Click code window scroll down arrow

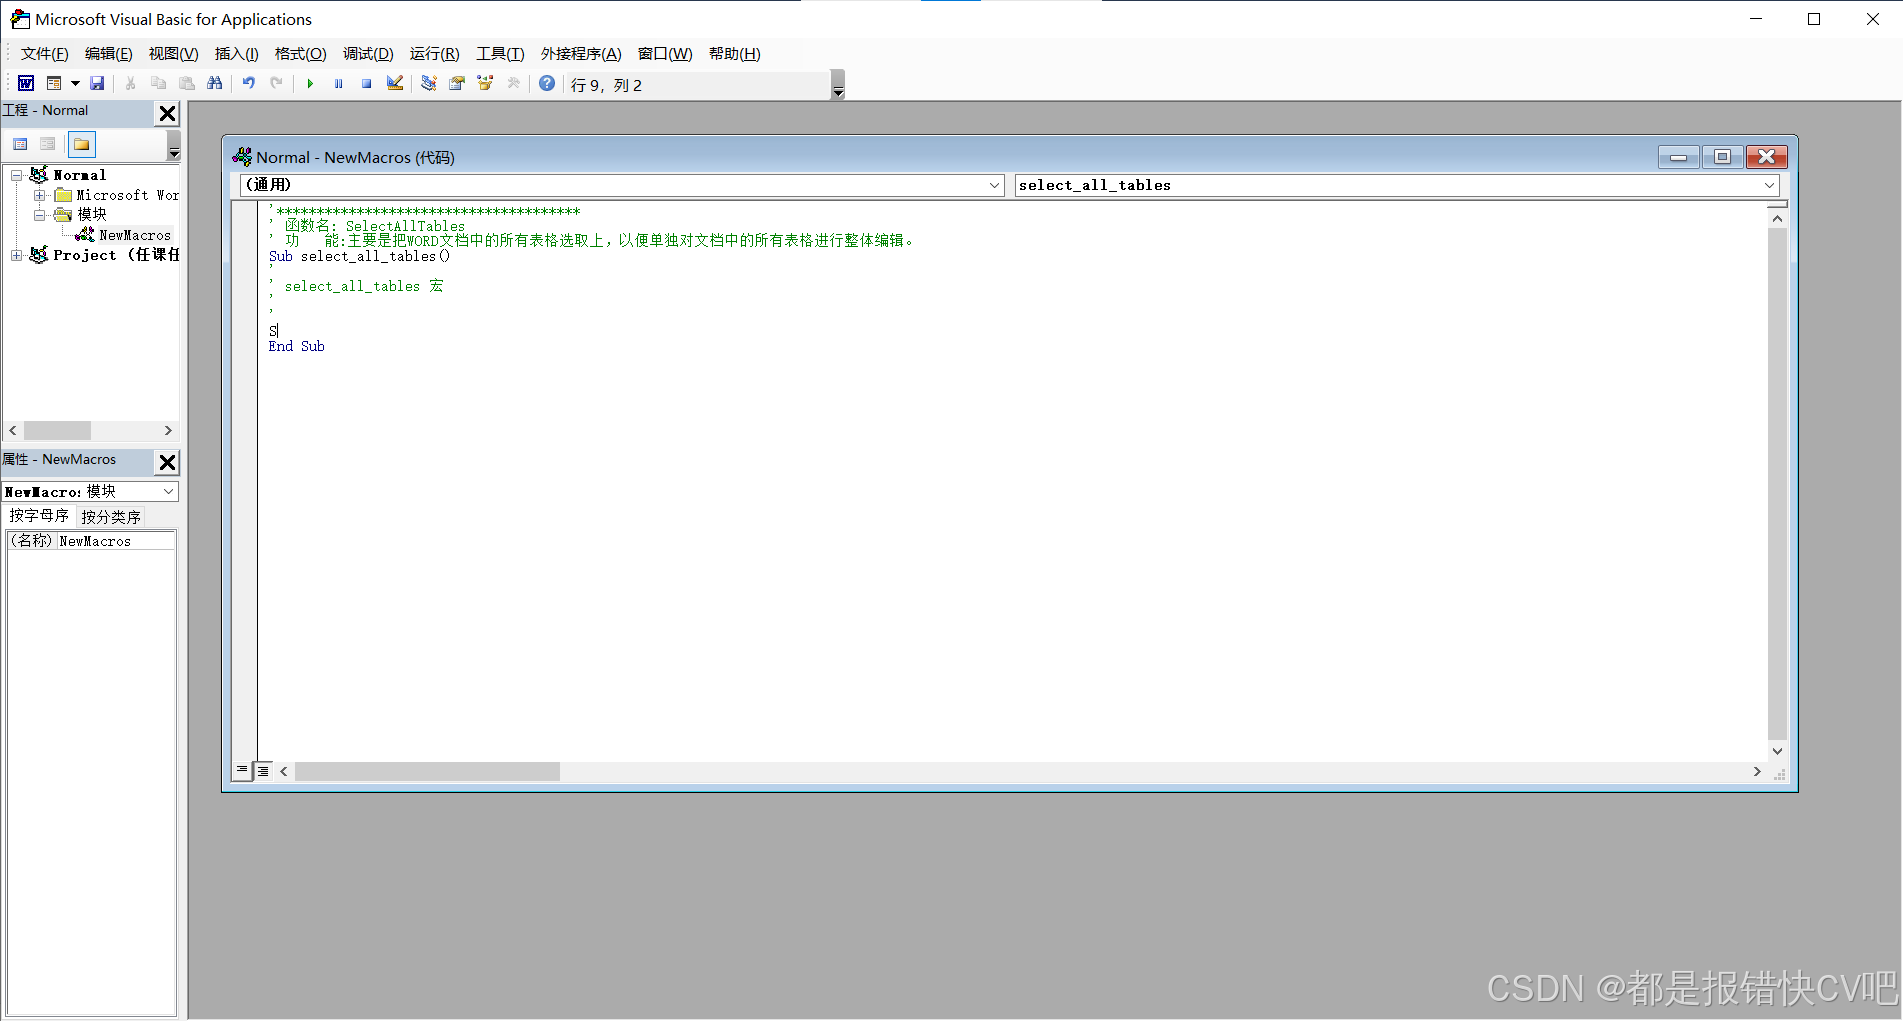tap(1777, 751)
